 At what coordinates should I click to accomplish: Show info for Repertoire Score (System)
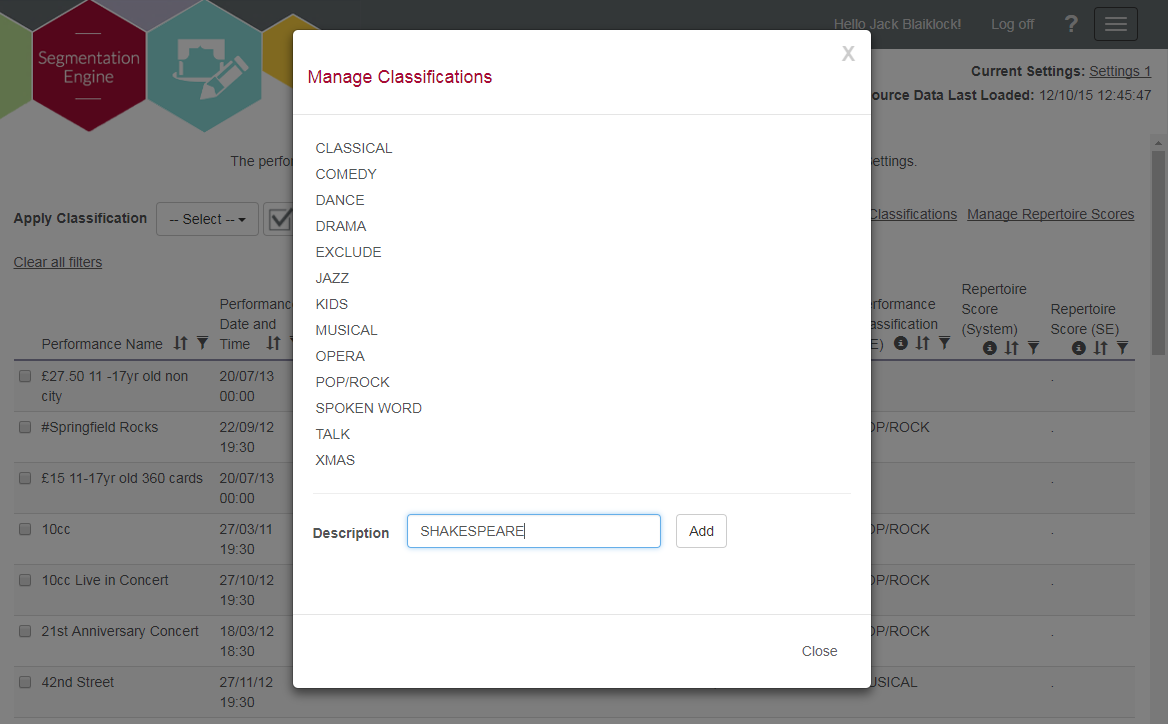989,348
